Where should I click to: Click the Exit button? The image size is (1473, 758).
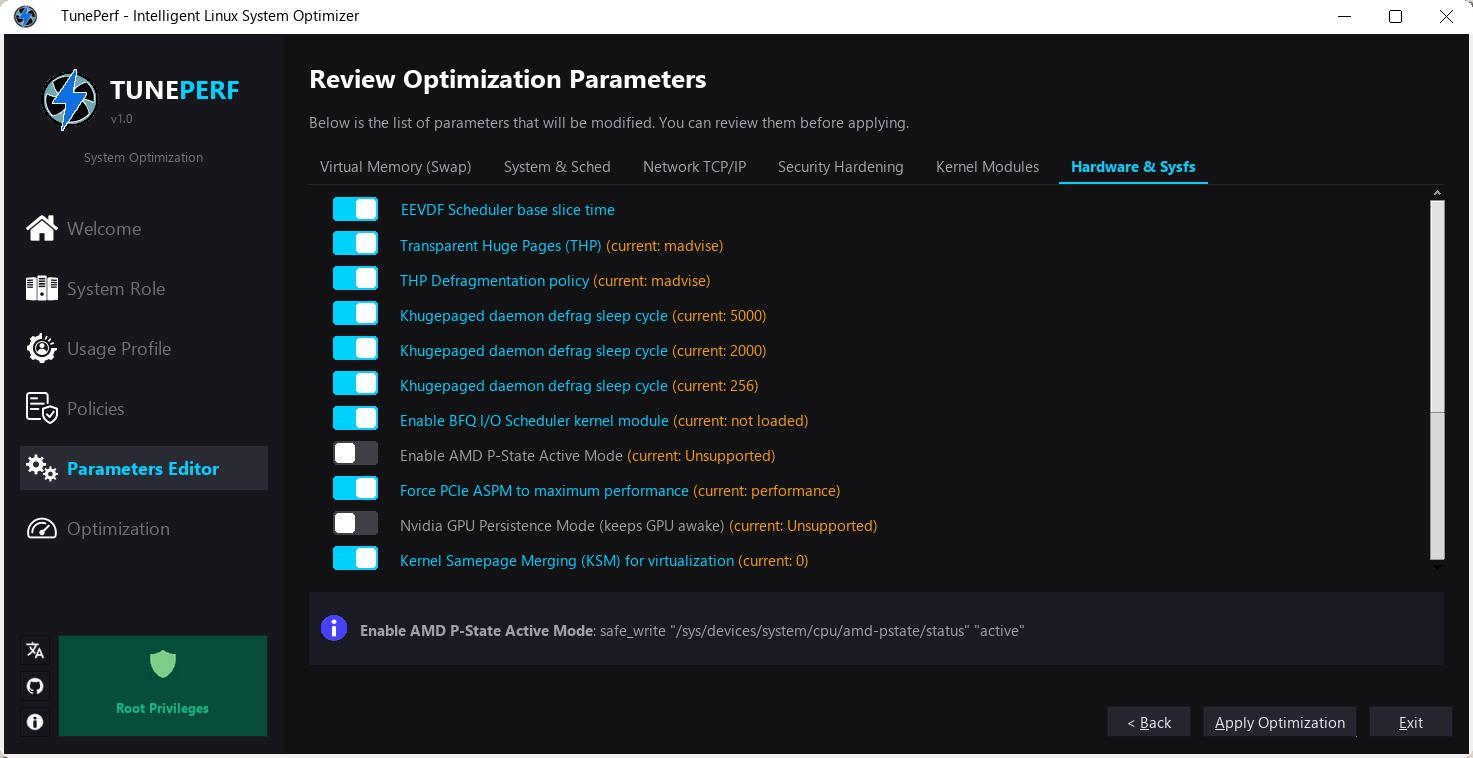[1410, 722]
